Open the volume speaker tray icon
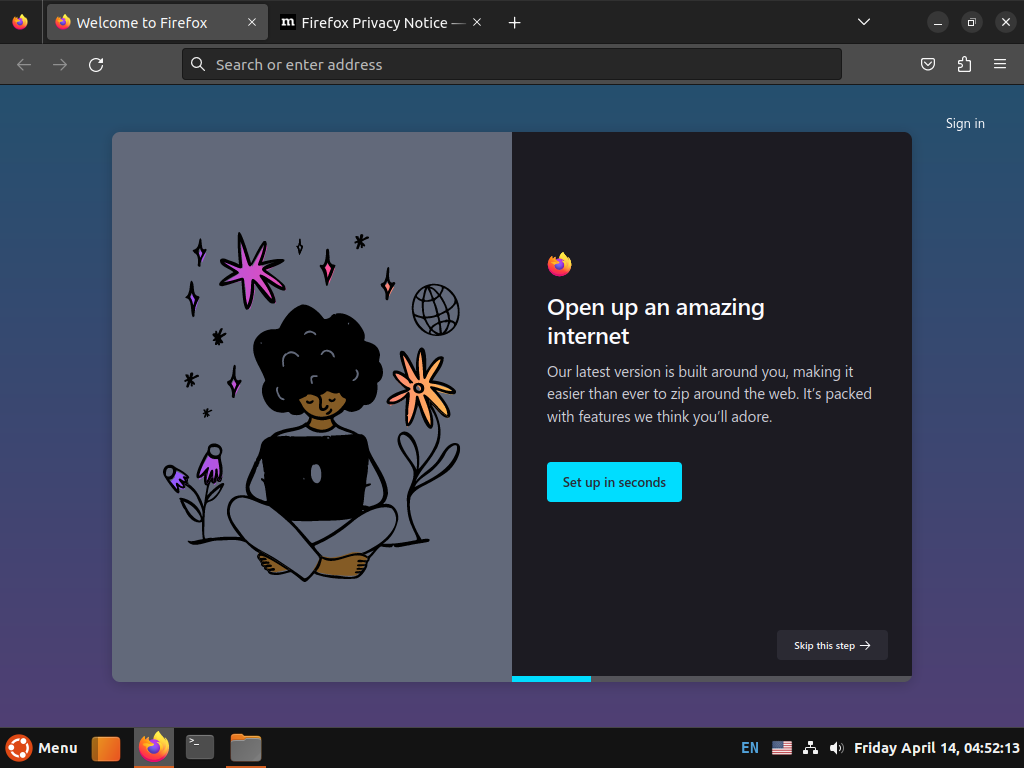Viewport: 1024px width, 768px height. pyautogui.click(x=837, y=748)
